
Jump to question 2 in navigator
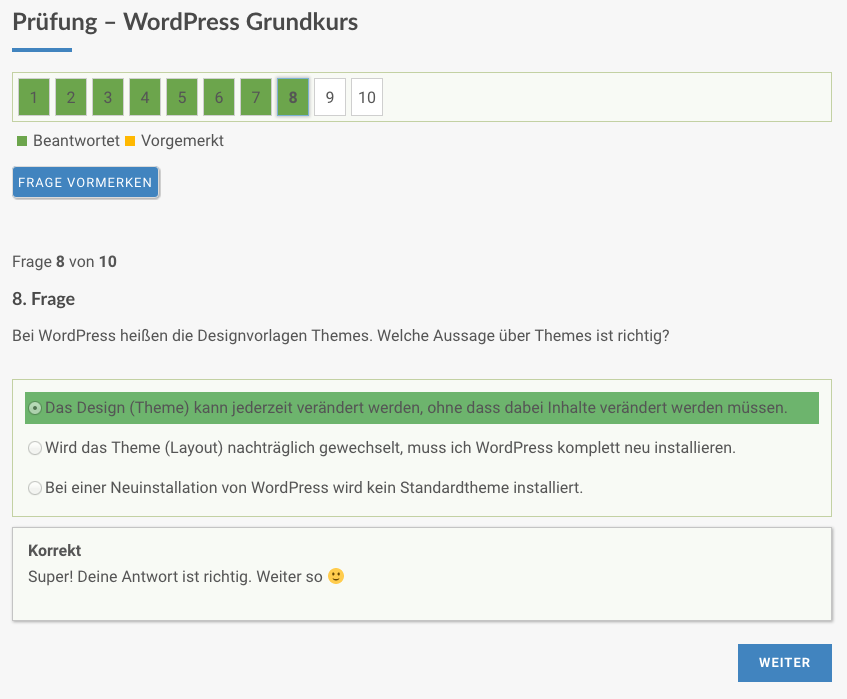tap(71, 97)
